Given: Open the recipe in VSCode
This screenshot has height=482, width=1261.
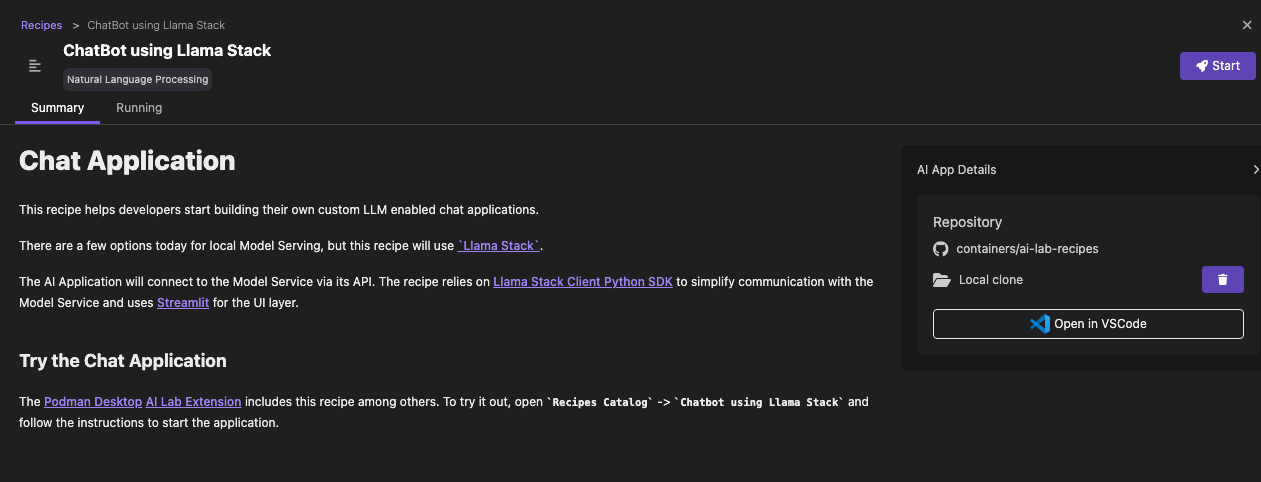Looking at the screenshot, I should tap(1088, 324).
